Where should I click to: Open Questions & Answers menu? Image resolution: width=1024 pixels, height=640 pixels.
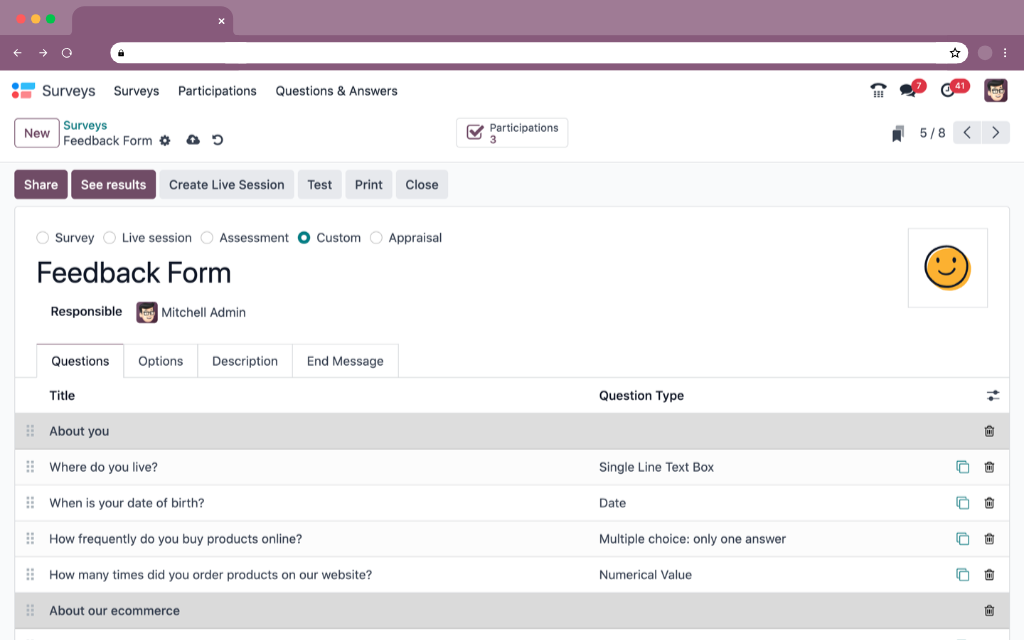point(336,91)
